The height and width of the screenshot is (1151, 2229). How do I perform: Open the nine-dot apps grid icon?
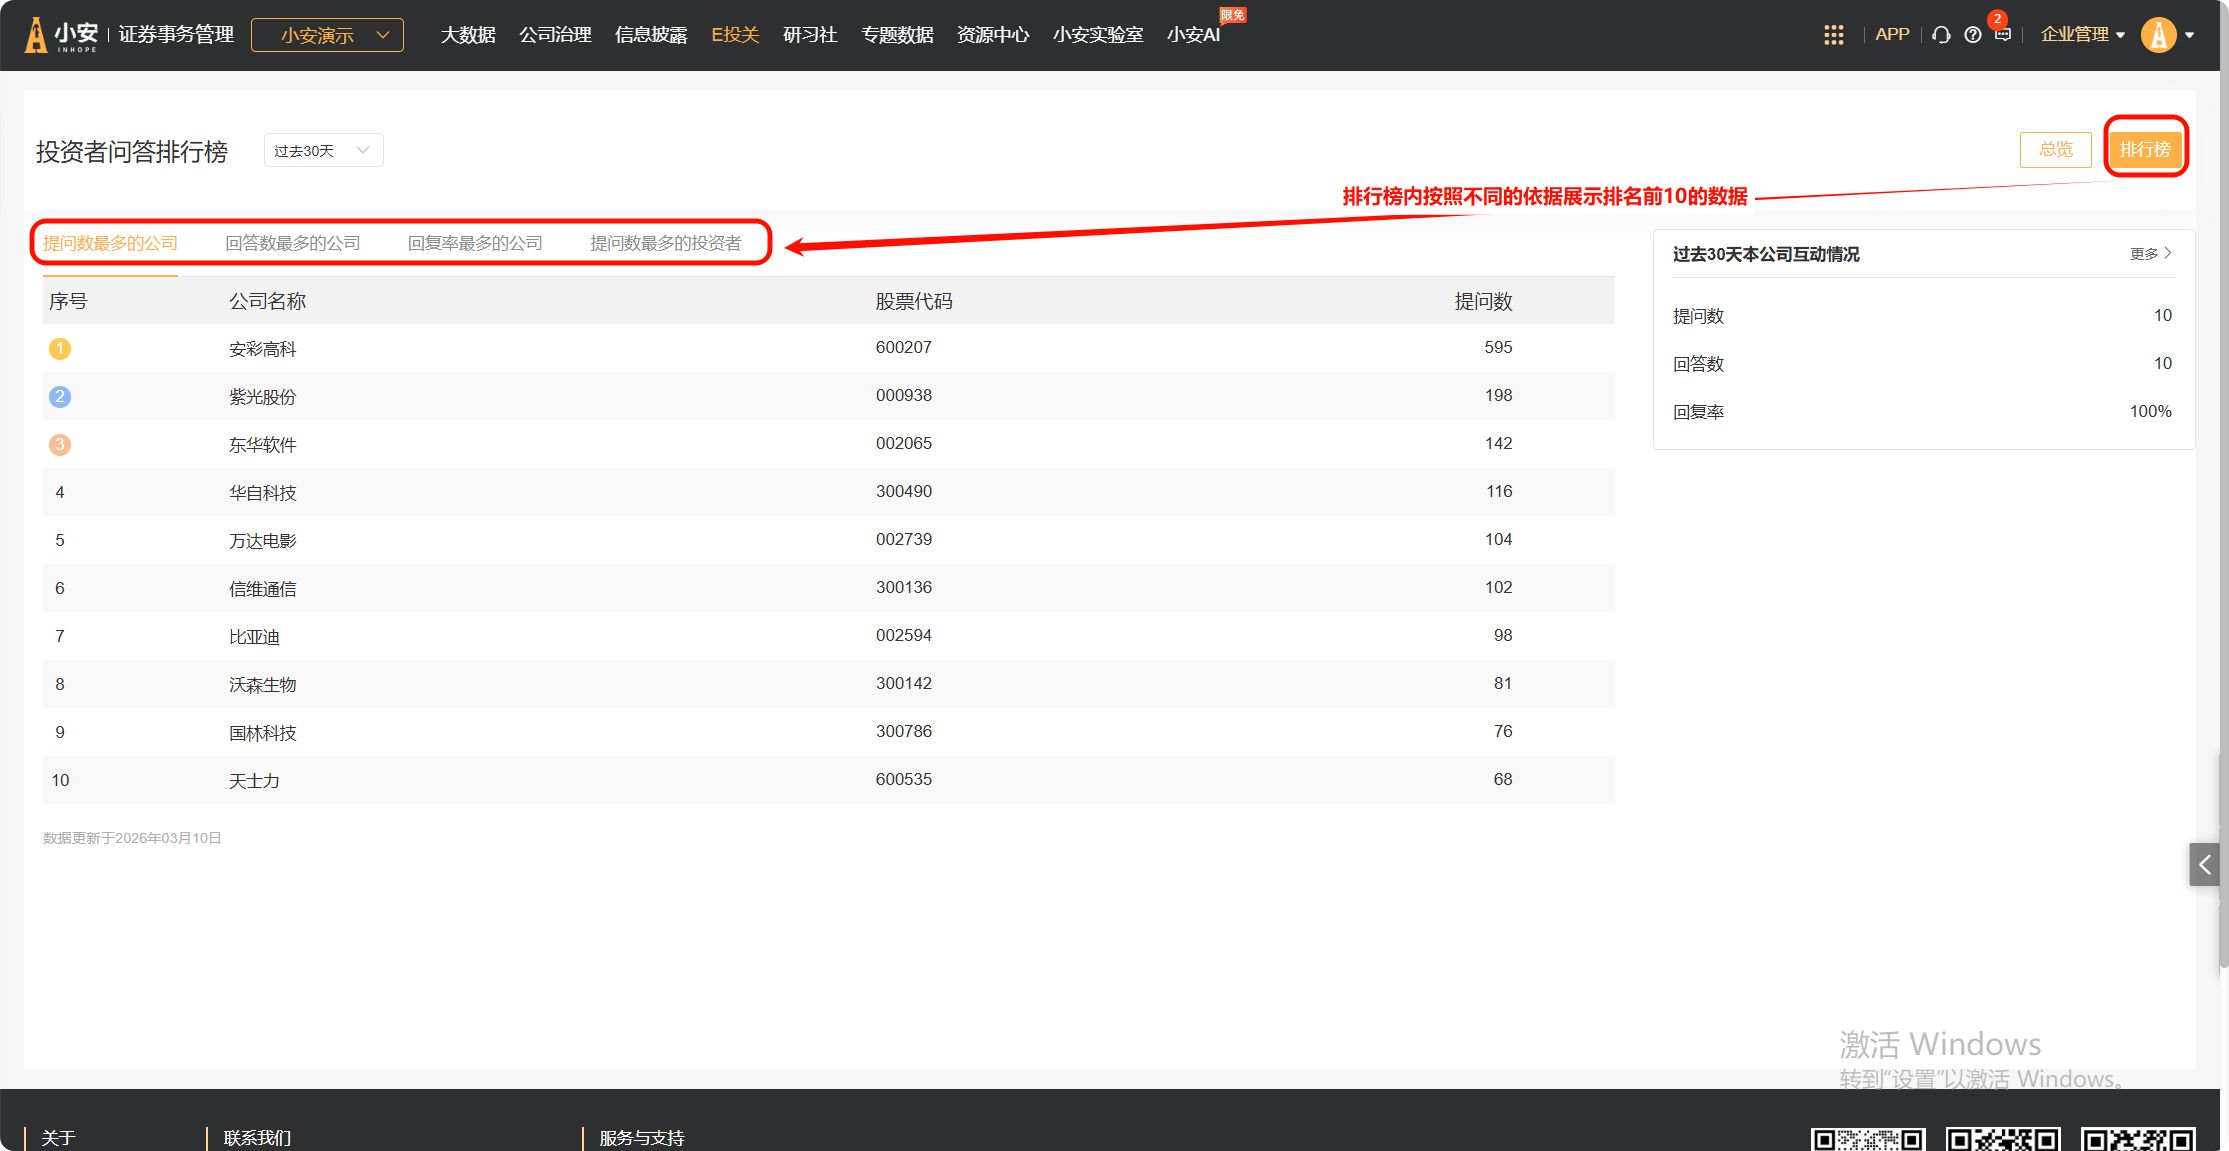[1833, 35]
